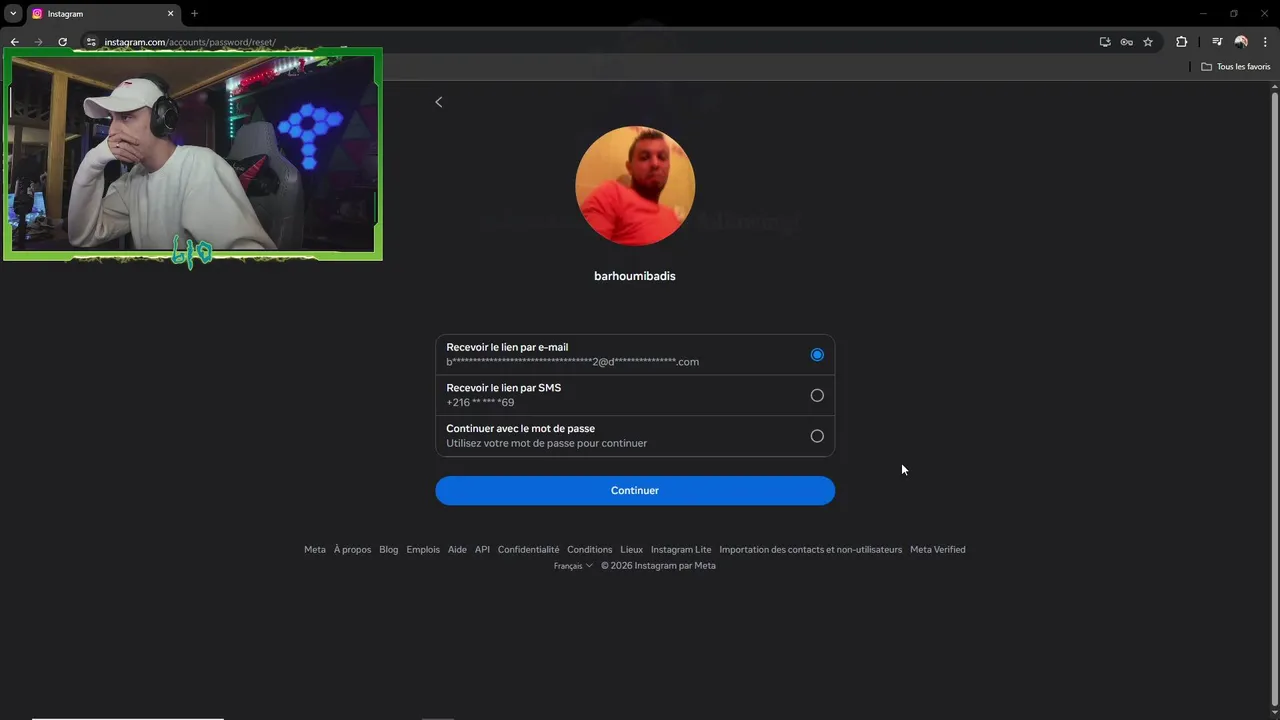Open Importation des contacts et non-utilisateurs link
This screenshot has height=720, width=1280.
tap(811, 549)
